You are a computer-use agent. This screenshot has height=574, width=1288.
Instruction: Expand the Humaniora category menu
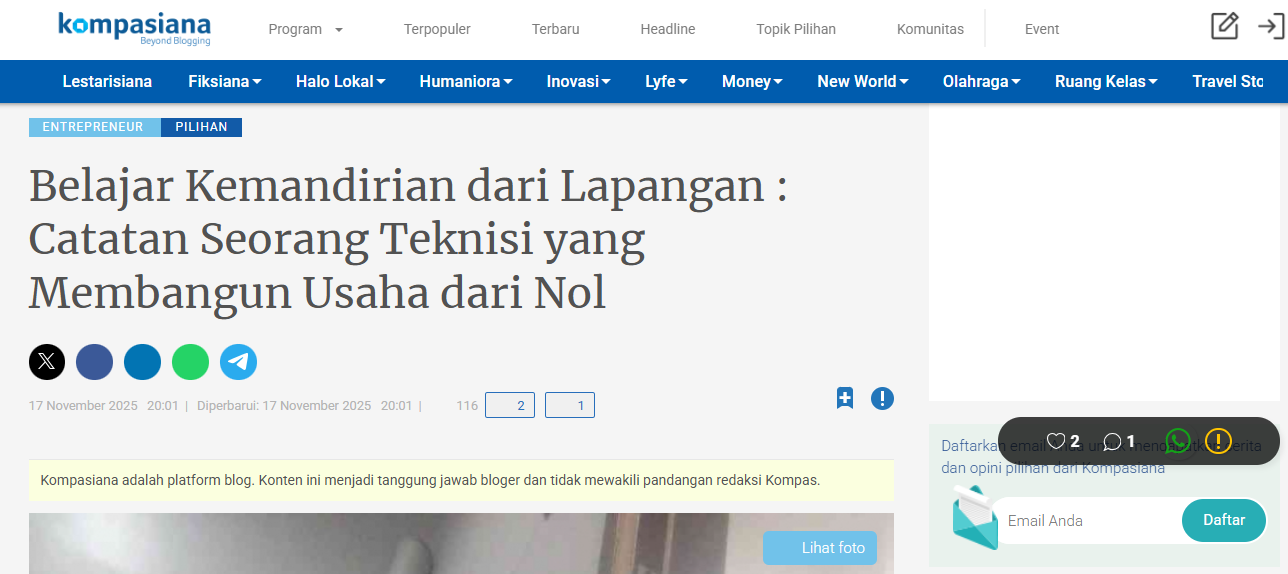point(466,82)
